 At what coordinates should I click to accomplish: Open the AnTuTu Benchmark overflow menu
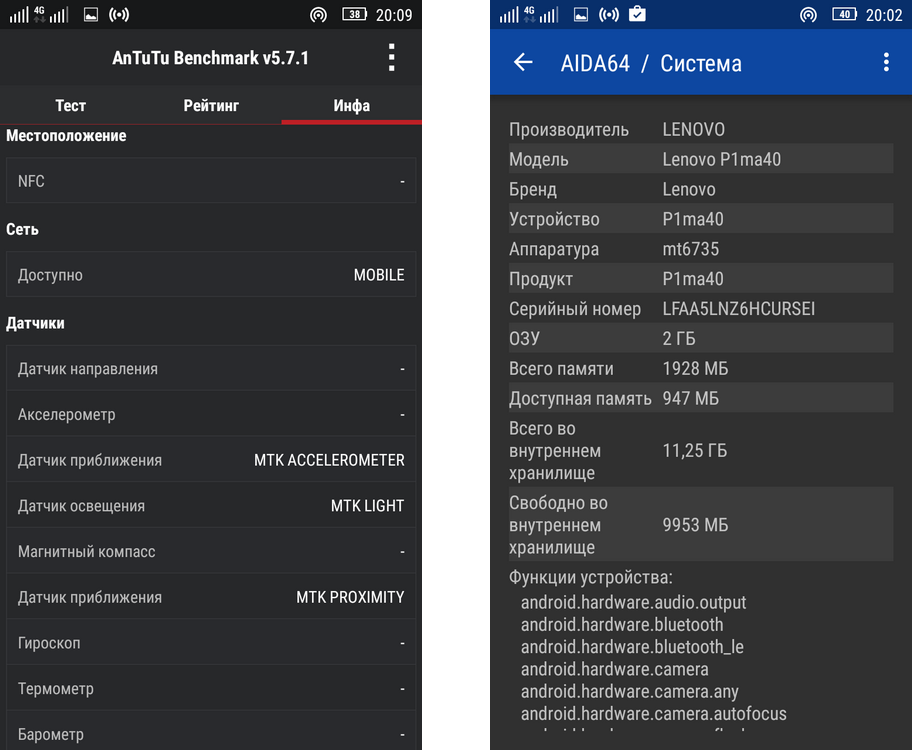[x=391, y=58]
